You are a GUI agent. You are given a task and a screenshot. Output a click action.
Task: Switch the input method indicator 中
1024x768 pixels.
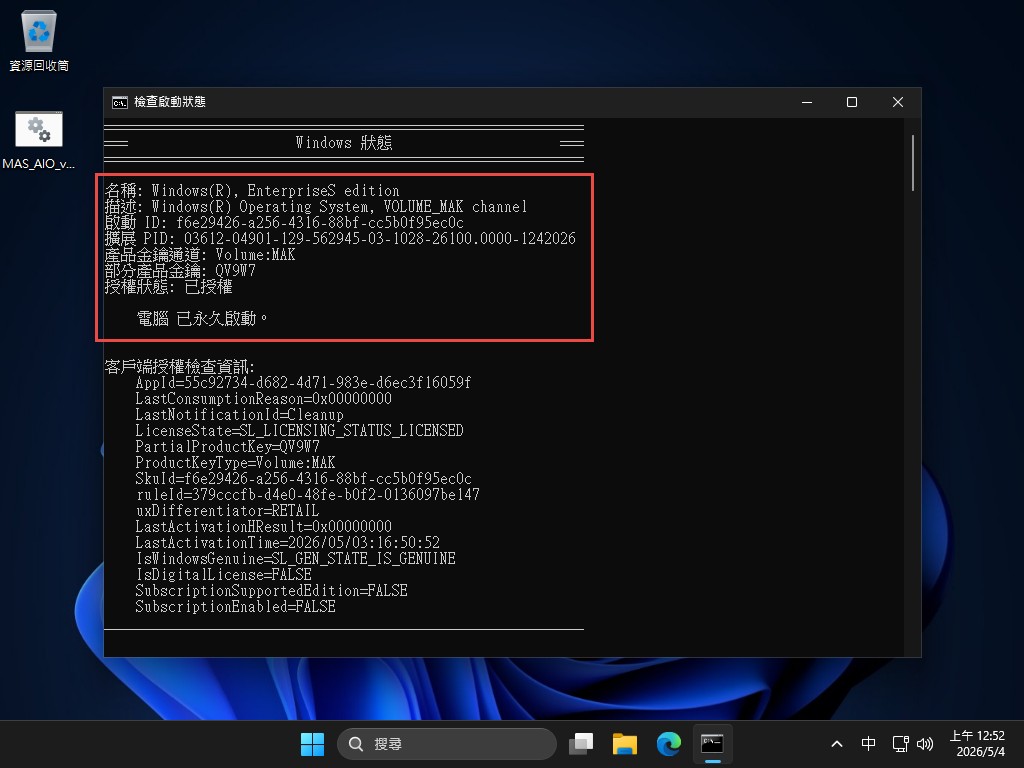click(x=868, y=744)
